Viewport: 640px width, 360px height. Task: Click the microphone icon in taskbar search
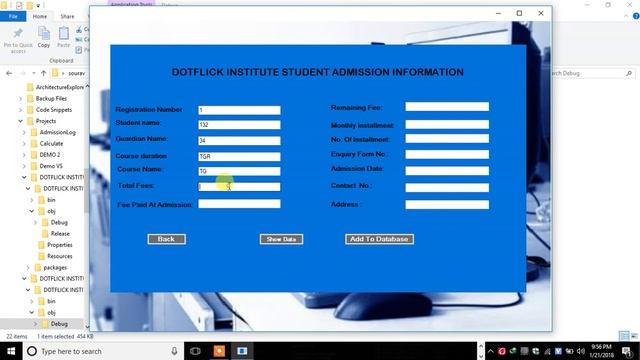tap(174, 351)
